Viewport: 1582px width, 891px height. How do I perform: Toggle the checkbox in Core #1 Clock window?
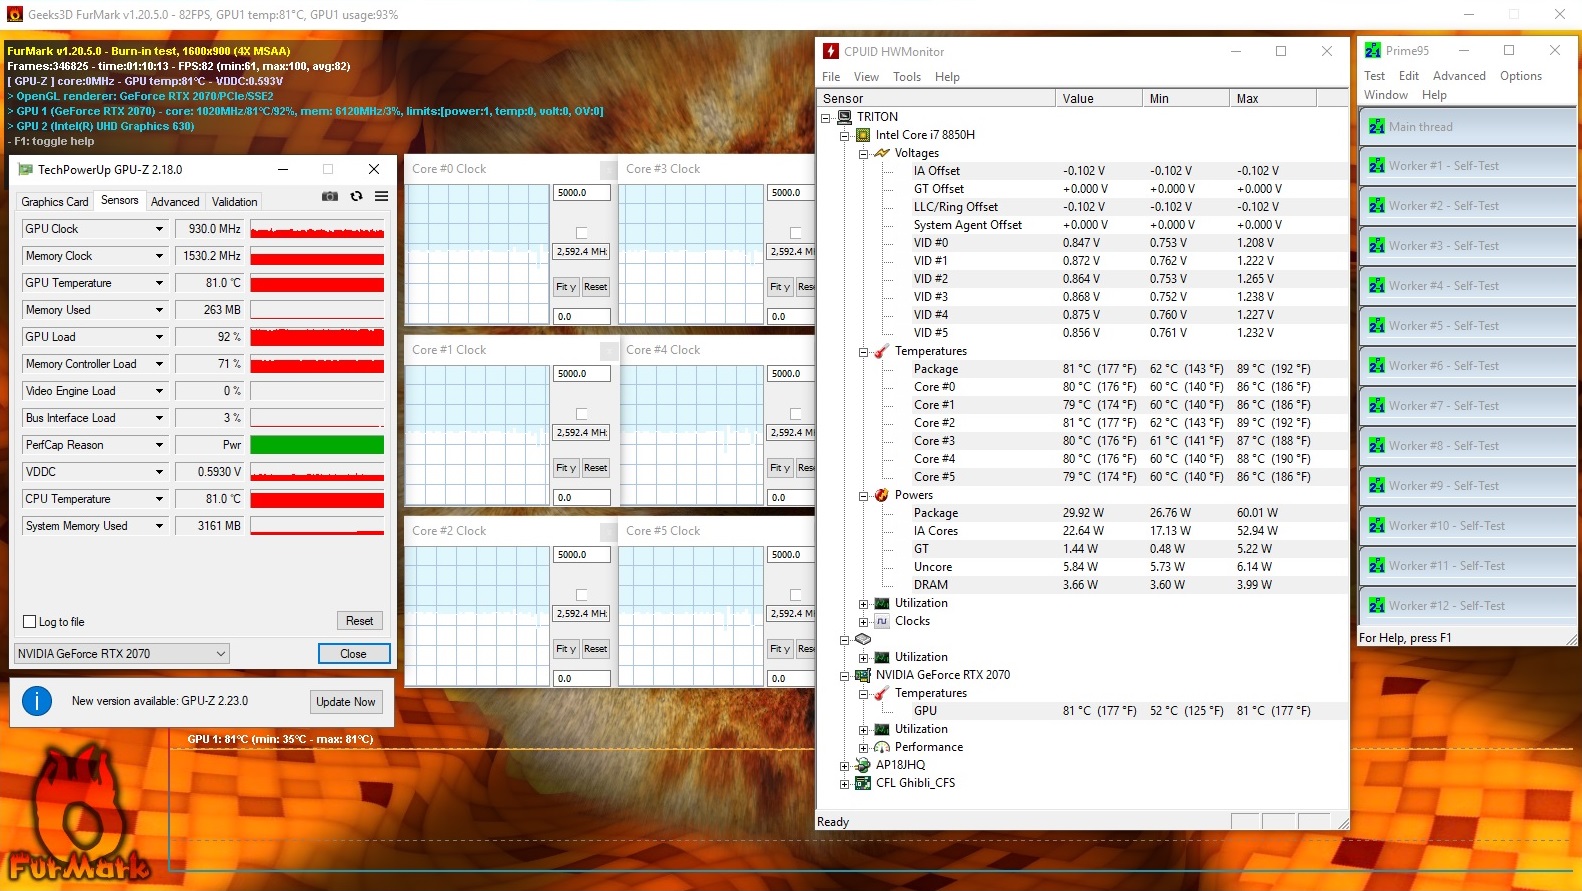[x=582, y=414]
